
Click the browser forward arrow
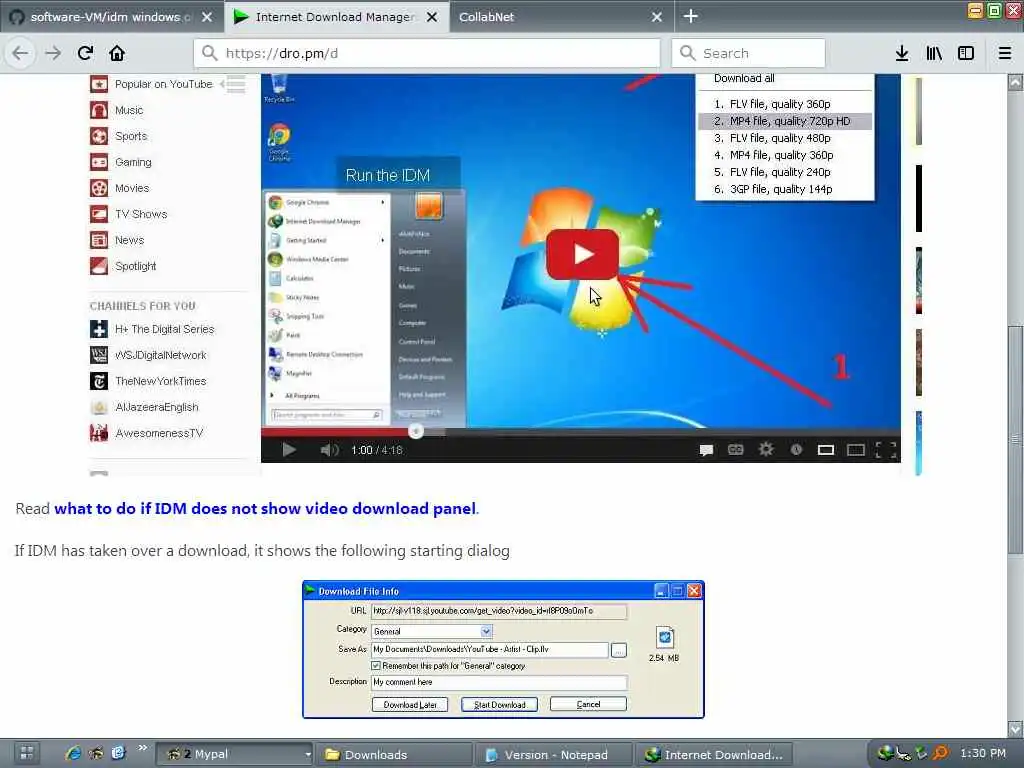53,53
